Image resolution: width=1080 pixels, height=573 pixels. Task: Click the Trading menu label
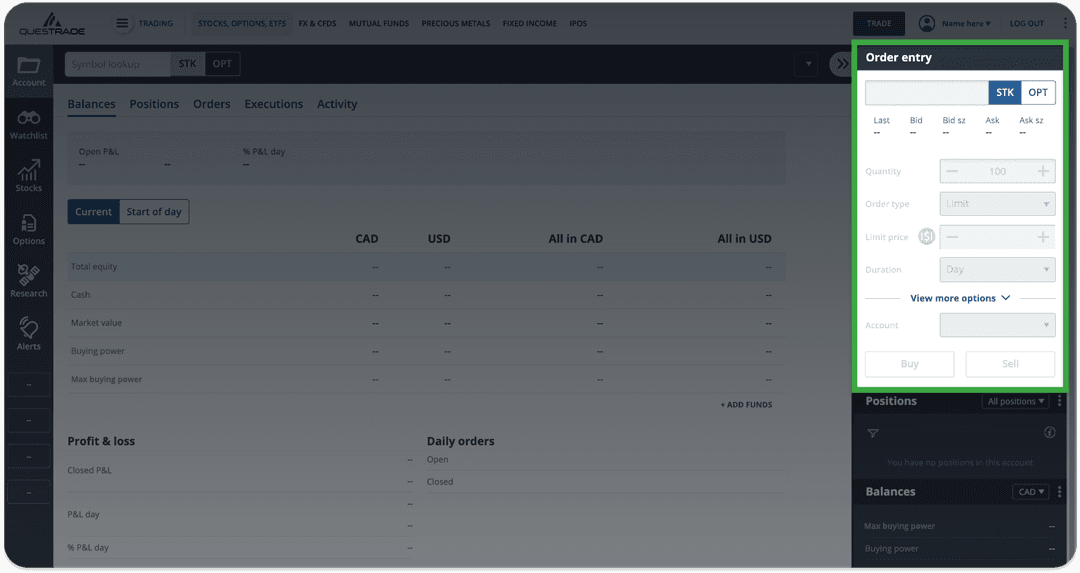(156, 23)
